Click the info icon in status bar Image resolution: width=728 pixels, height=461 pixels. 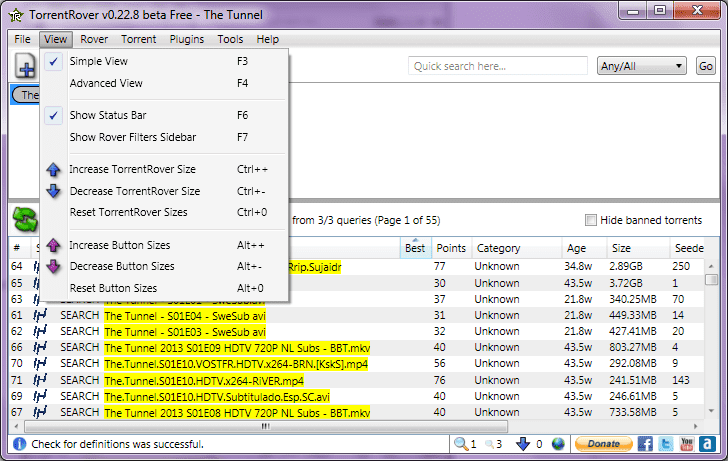point(20,444)
